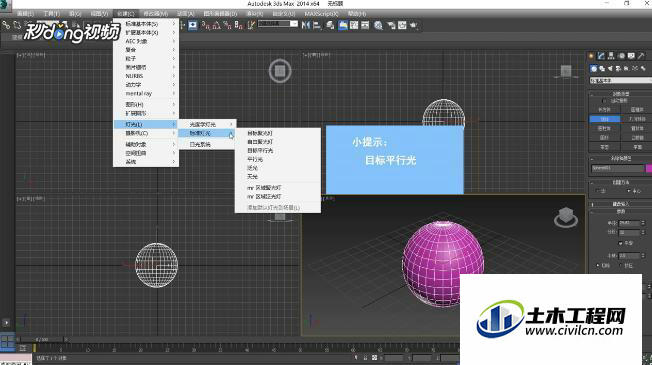
Task: Toggle the Smooth checkbox under sphere parameters
Action: click(x=620, y=243)
